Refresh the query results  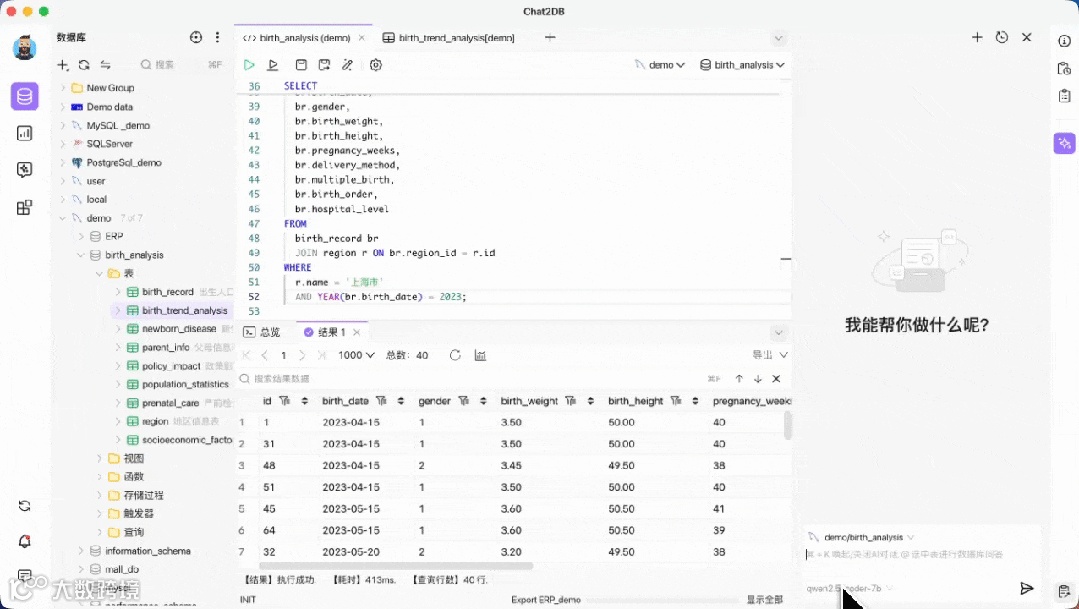(455, 355)
